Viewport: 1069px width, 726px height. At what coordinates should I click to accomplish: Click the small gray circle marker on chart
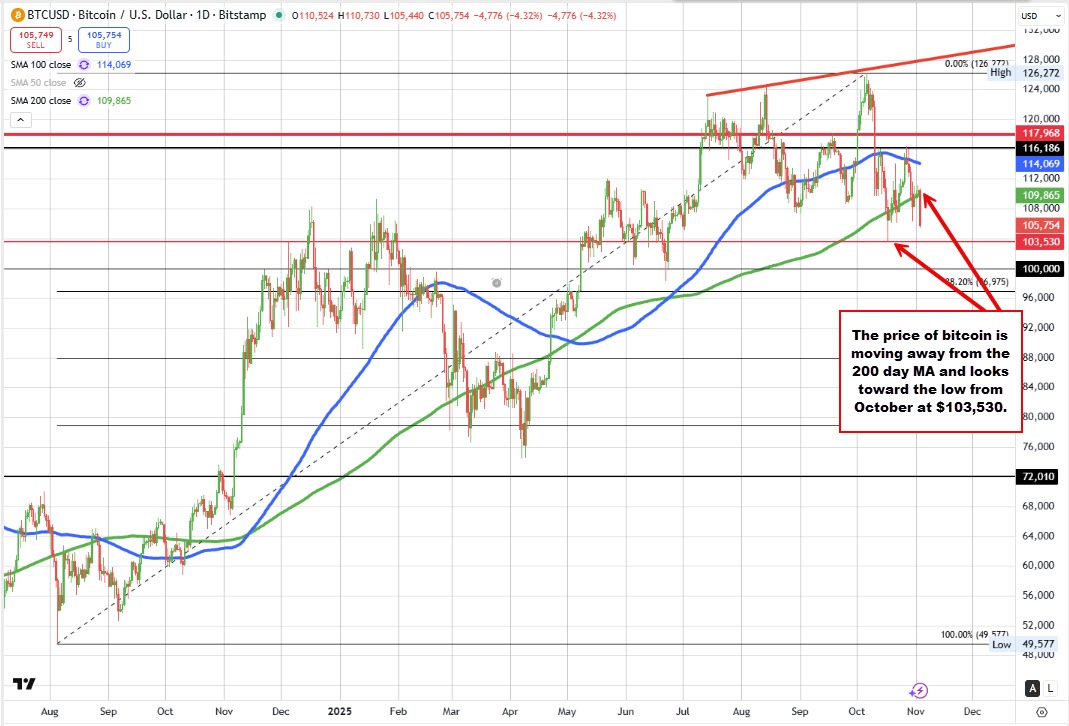tap(497, 283)
